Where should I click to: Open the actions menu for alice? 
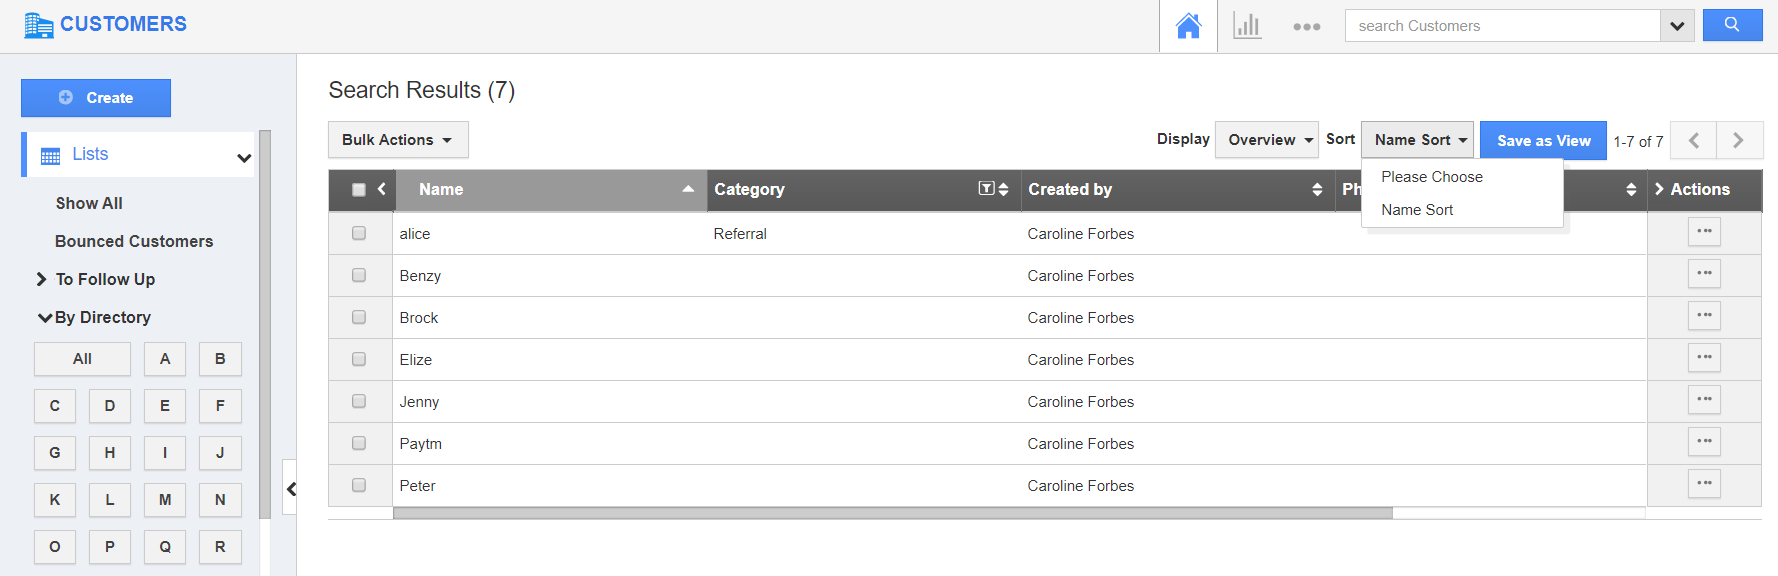tap(1704, 232)
